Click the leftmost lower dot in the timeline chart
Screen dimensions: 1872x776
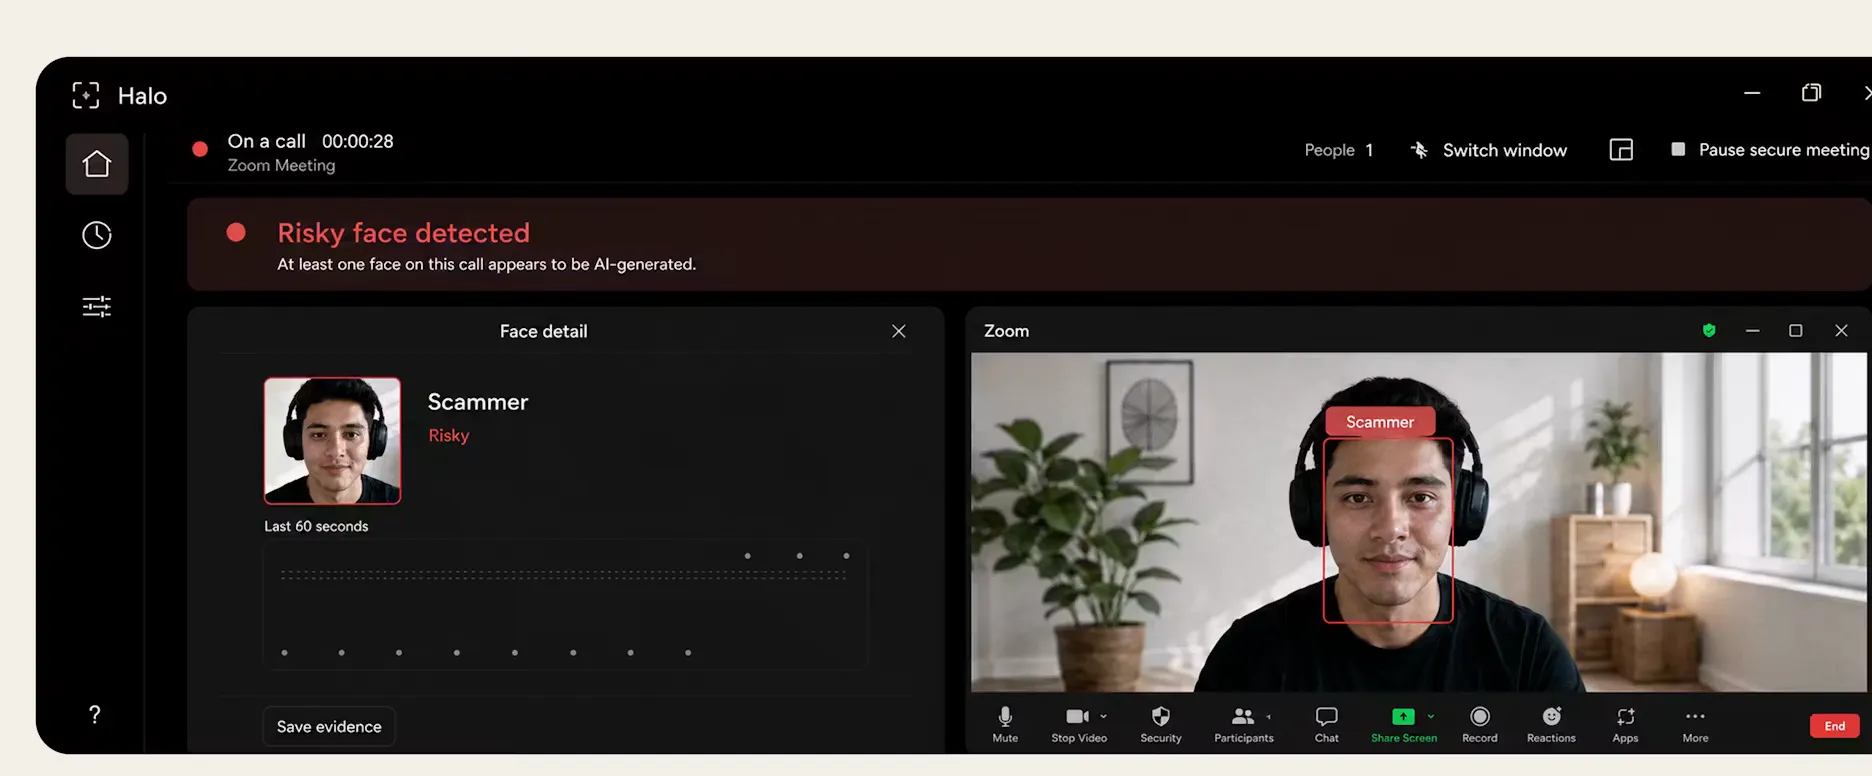[x=285, y=653]
